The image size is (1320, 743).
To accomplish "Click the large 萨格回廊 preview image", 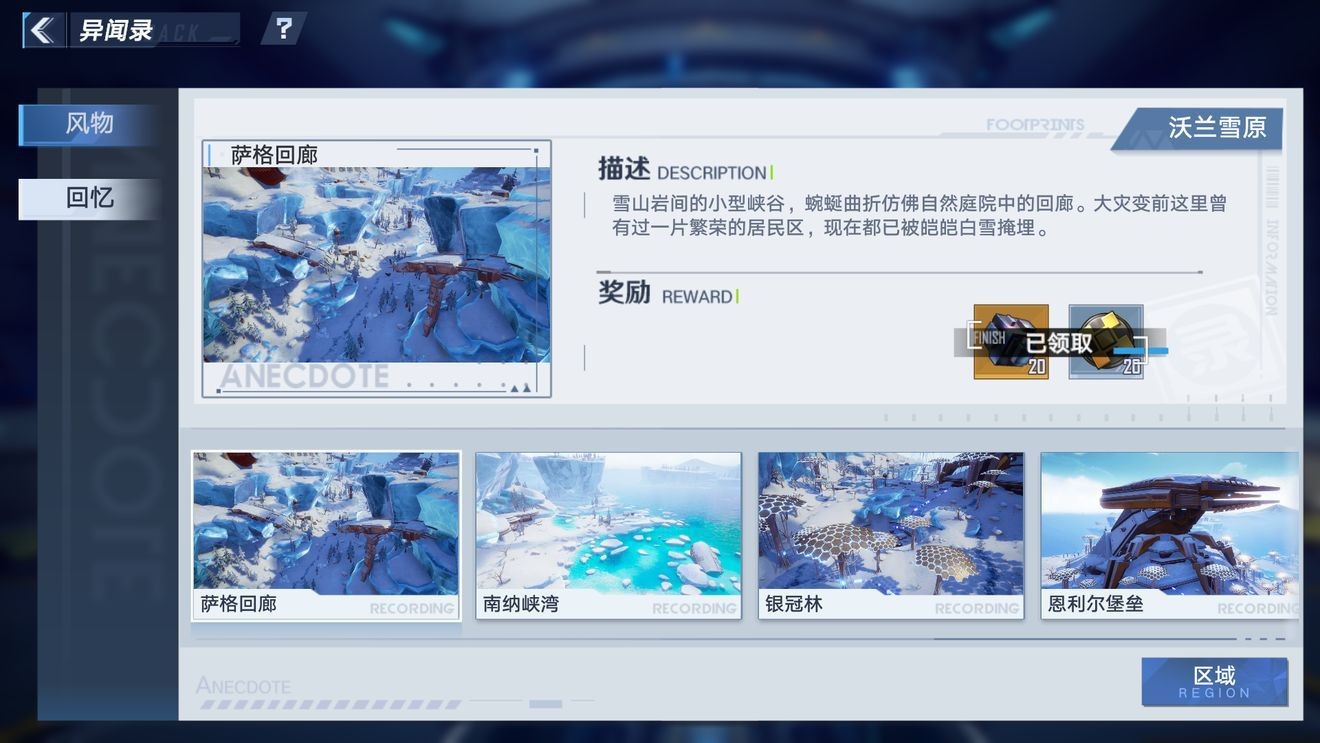I will 376,265.
